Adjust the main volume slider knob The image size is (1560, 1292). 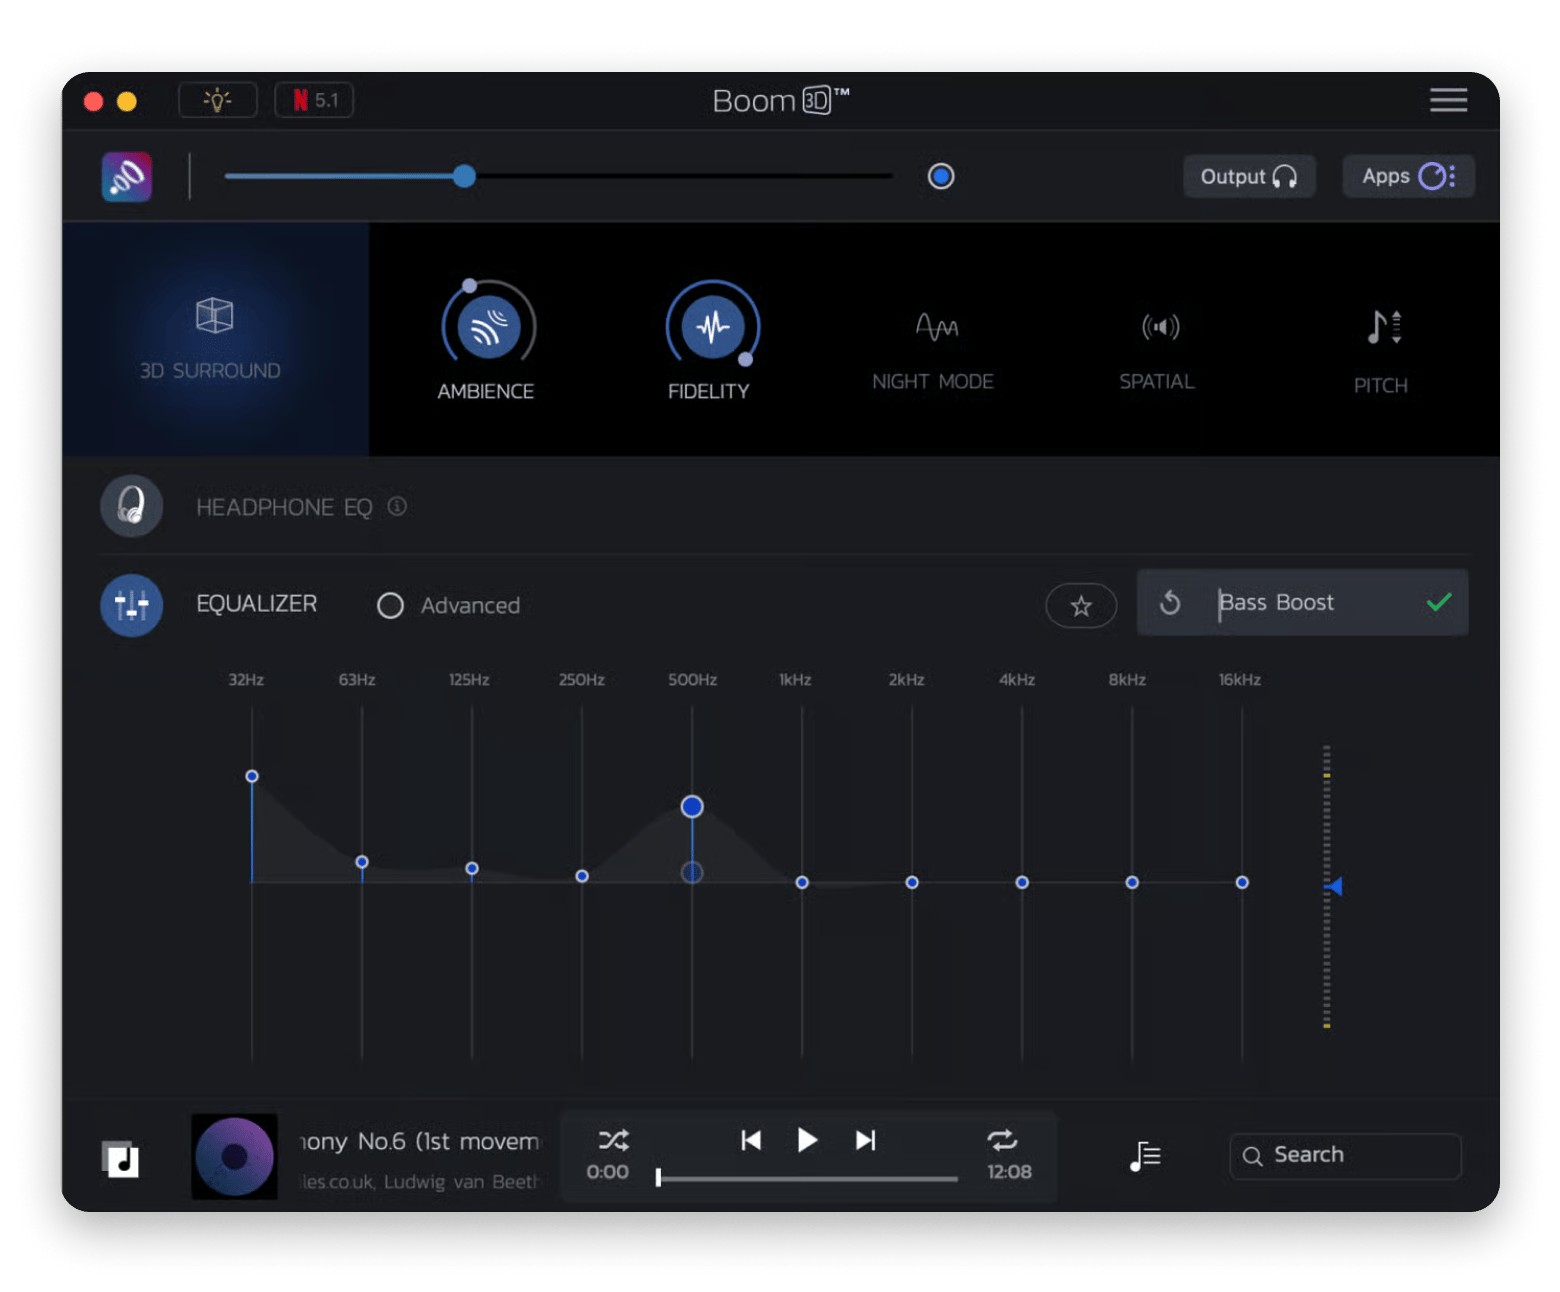pyautogui.click(x=464, y=176)
